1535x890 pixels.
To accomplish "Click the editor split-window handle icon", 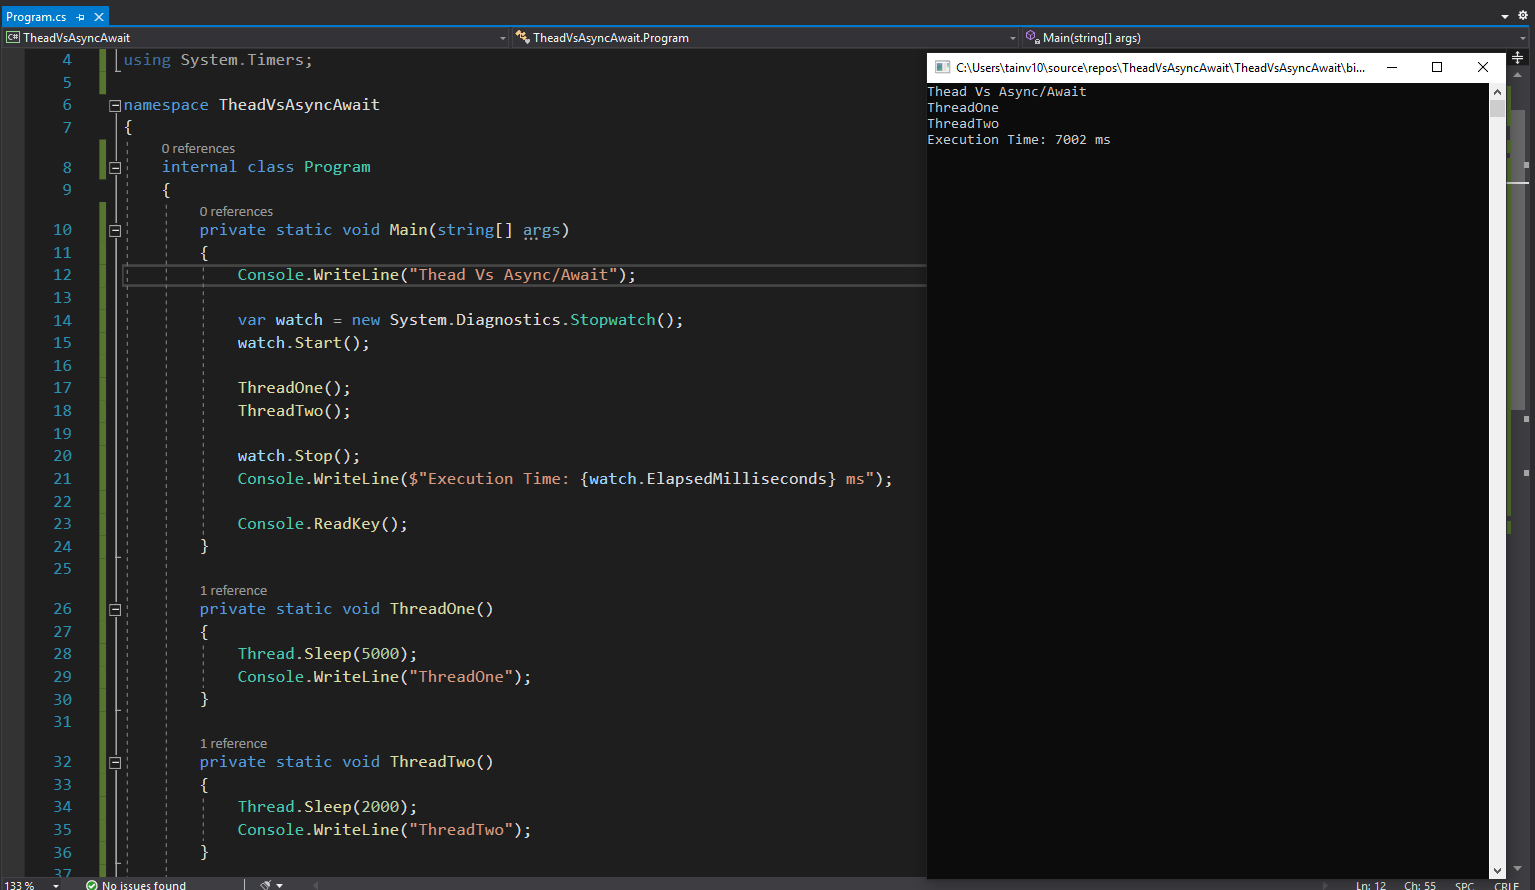I will tap(1517, 58).
